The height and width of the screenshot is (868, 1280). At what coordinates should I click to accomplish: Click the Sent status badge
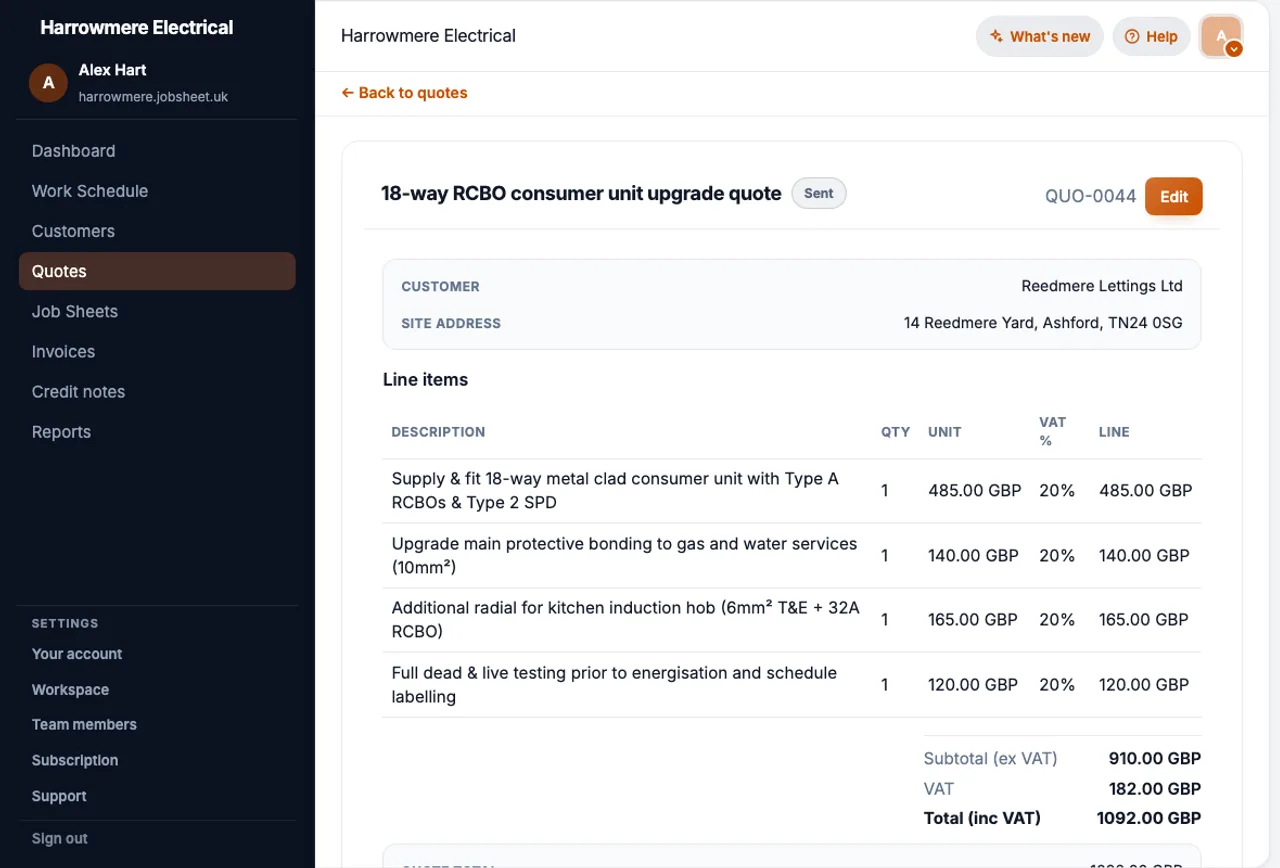coord(819,193)
